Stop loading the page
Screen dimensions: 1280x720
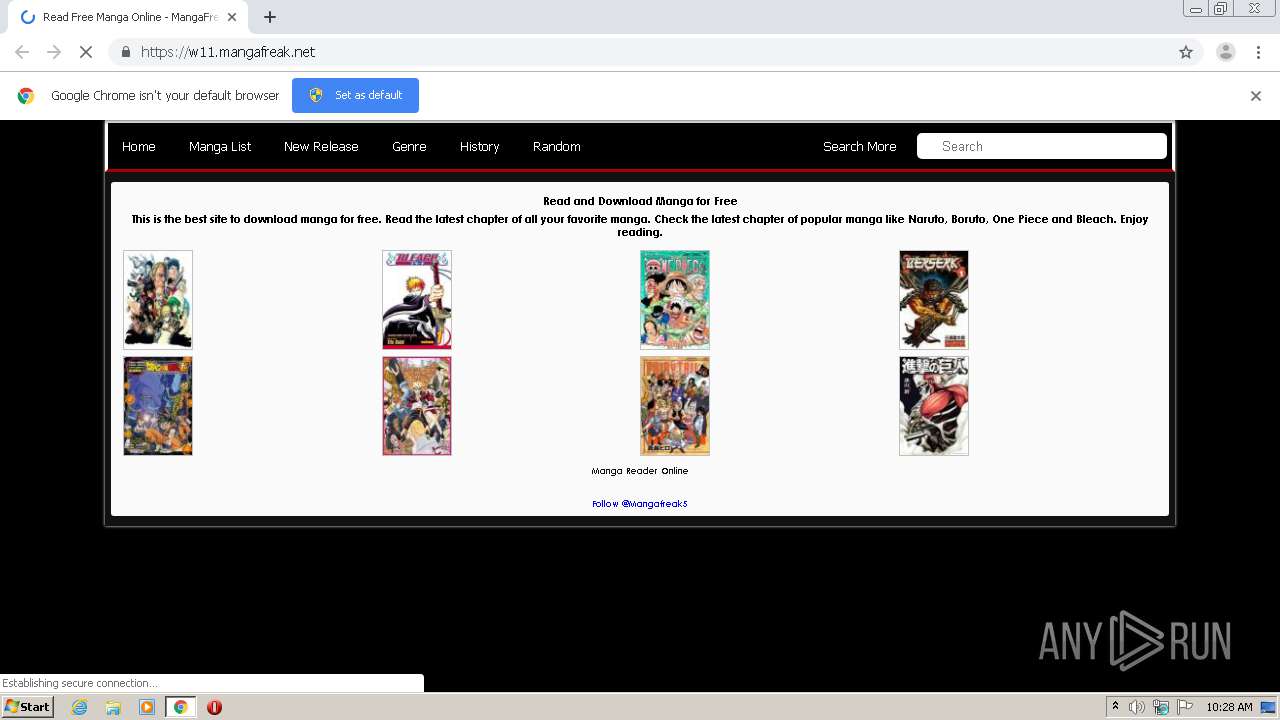click(x=86, y=52)
